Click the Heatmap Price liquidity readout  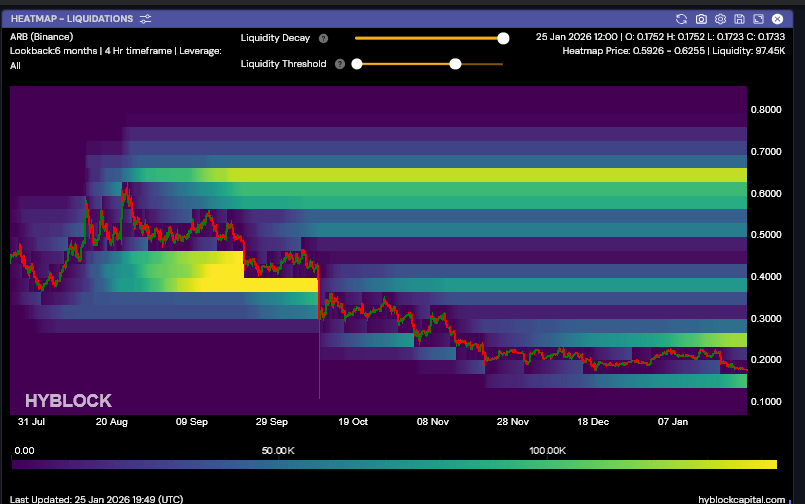point(674,51)
